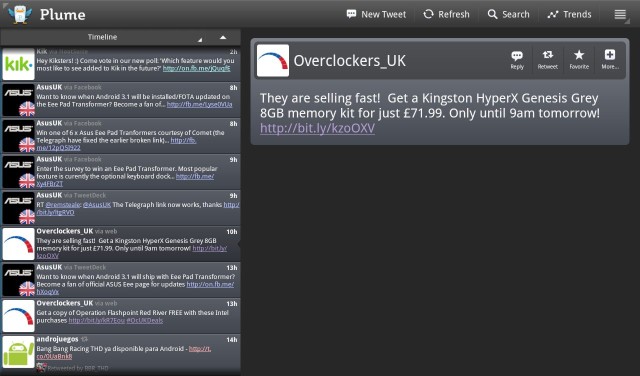Viewport: 640px width, 376px height.
Task: Click the @AsusUK mention in retweet
Action: pyautogui.click(x=97, y=205)
